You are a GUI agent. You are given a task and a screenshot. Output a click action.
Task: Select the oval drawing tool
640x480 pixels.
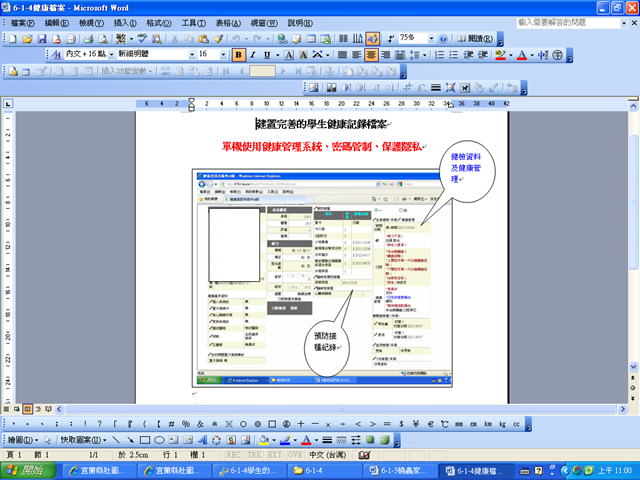[x=160, y=439]
